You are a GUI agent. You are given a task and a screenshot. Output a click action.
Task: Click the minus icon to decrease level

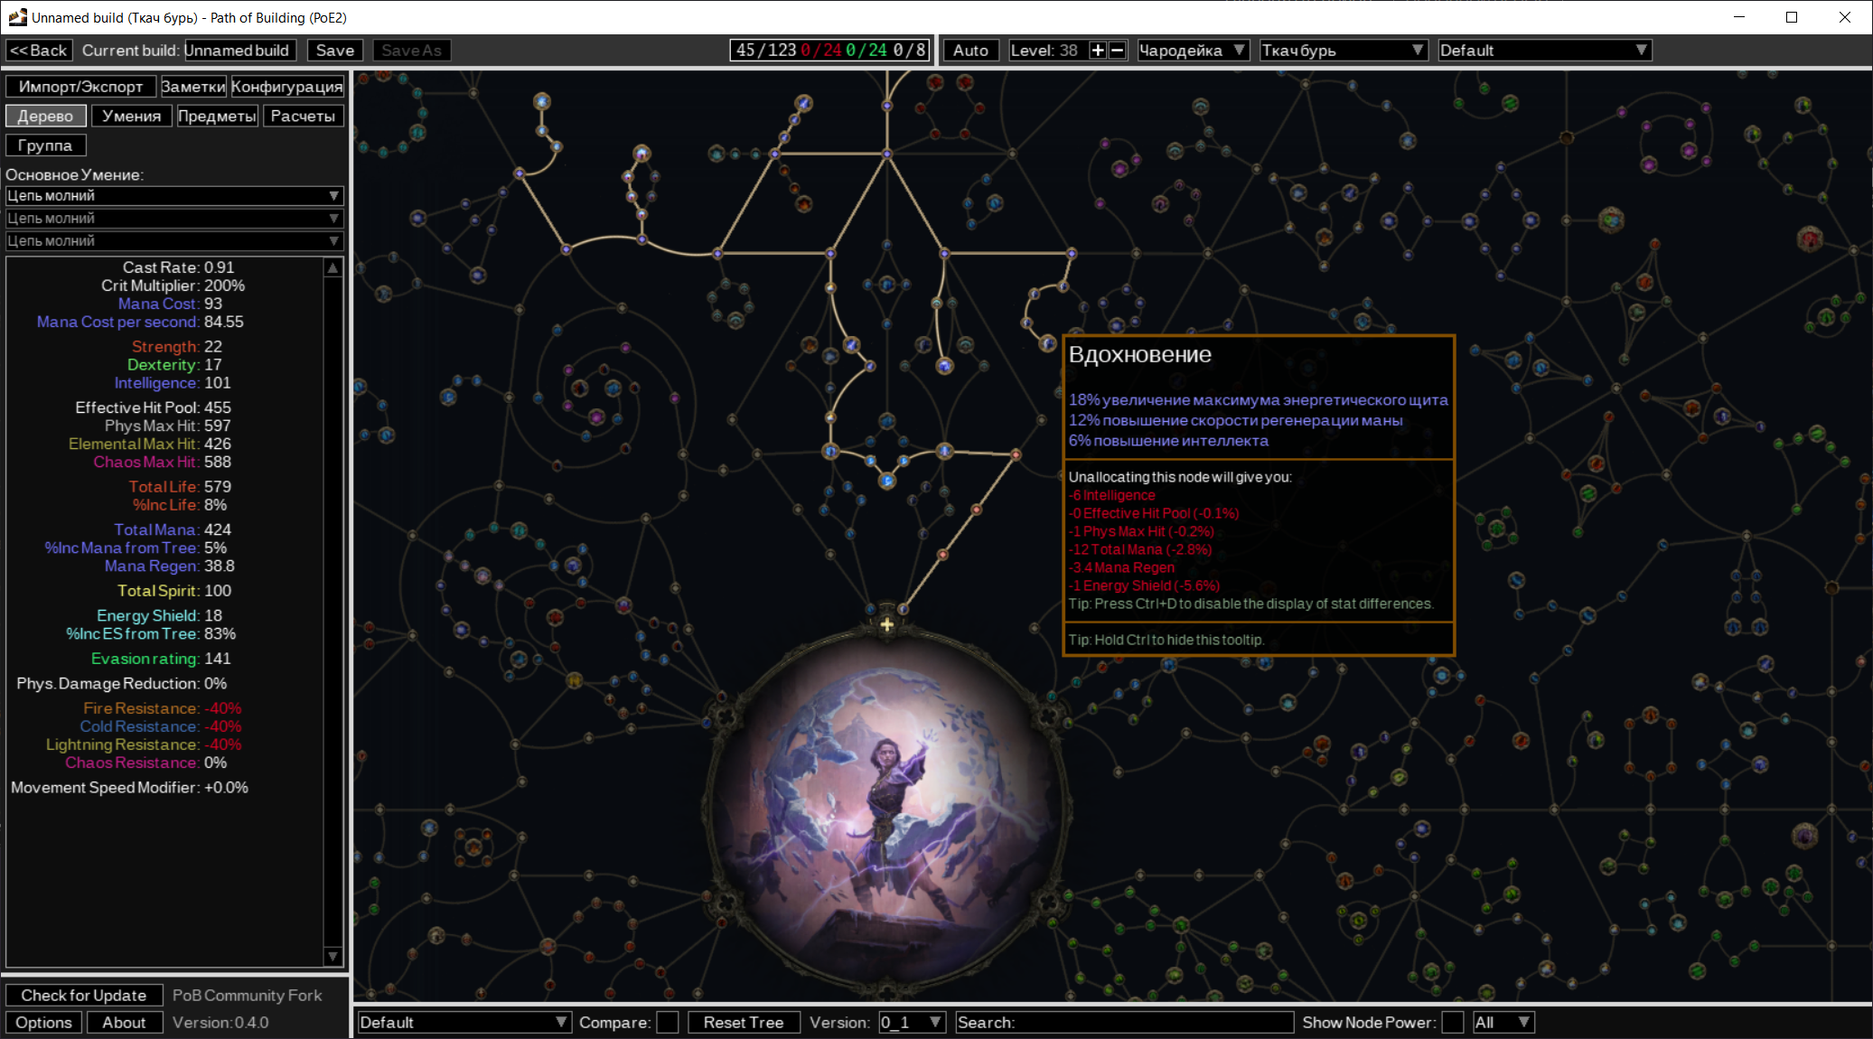[1117, 50]
